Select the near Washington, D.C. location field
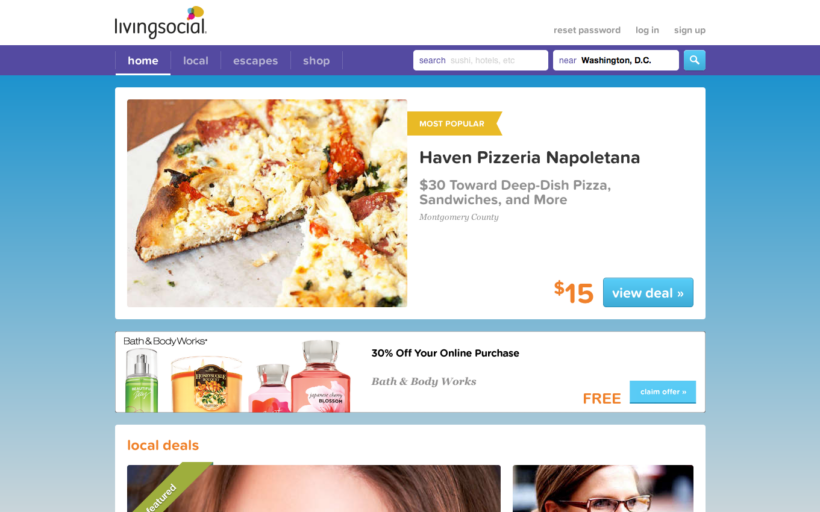820x512 pixels. pyautogui.click(x=616, y=60)
